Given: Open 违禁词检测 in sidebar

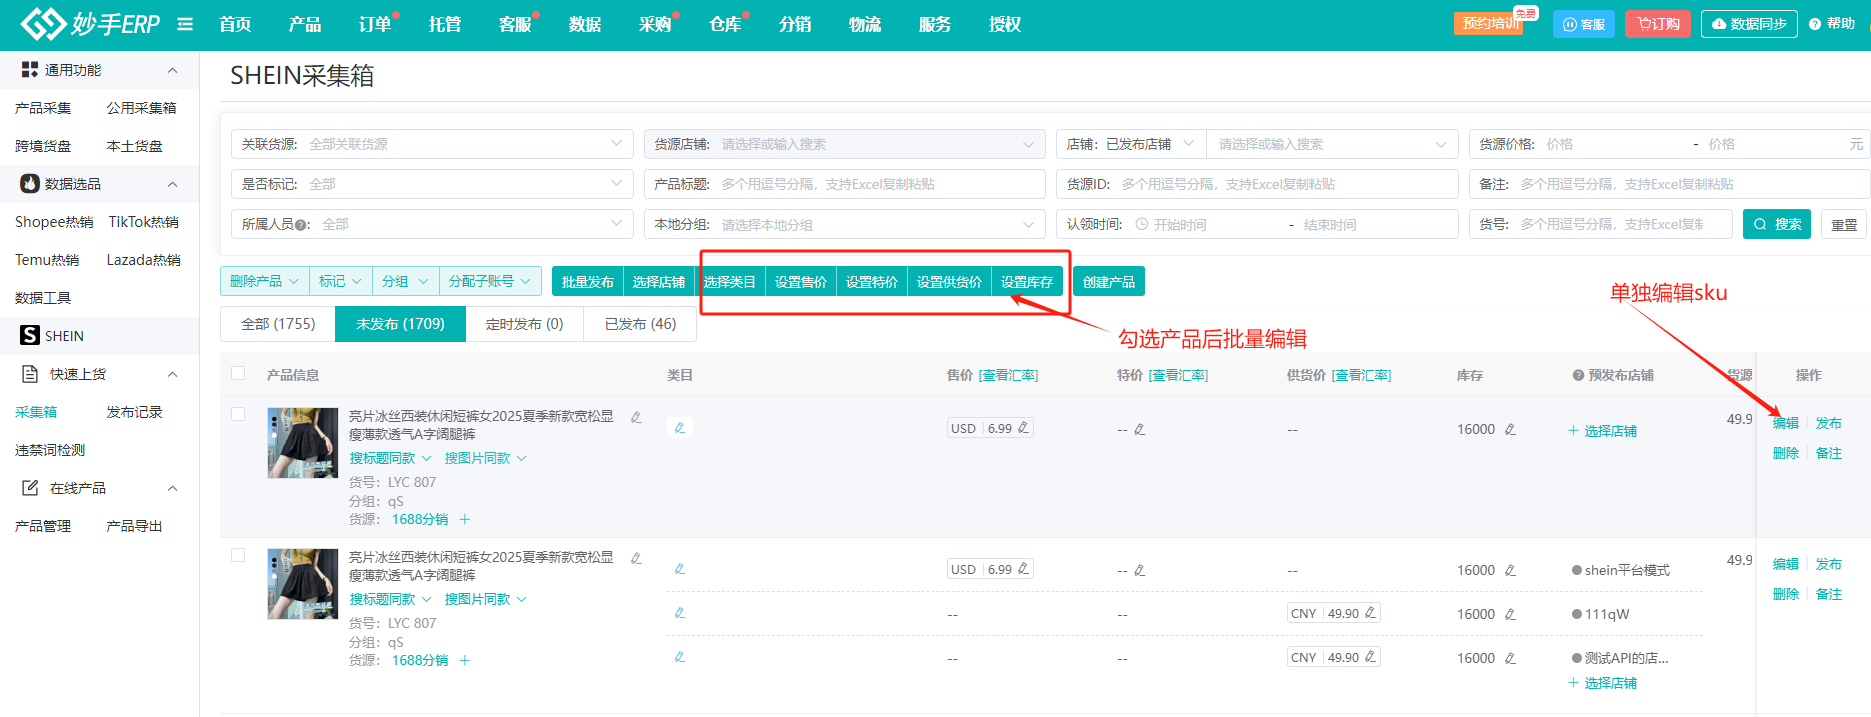Looking at the screenshot, I should coord(50,450).
